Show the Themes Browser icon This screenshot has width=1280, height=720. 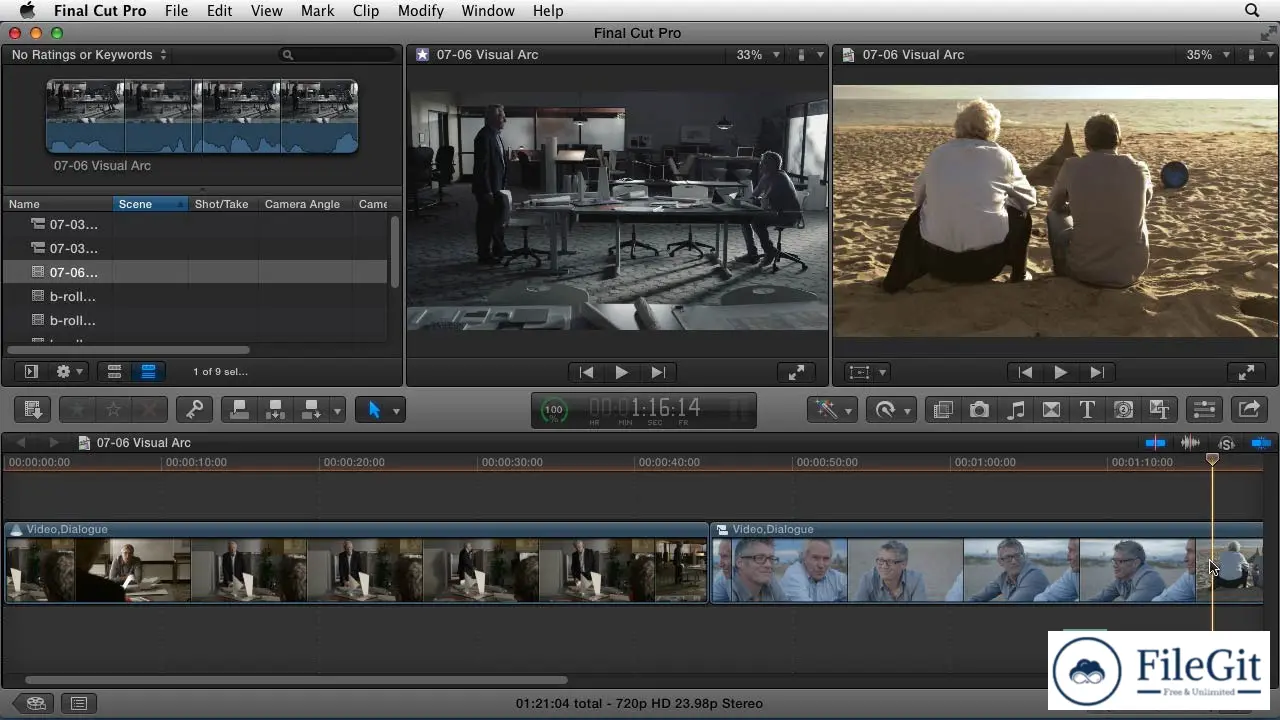[x=1159, y=409]
